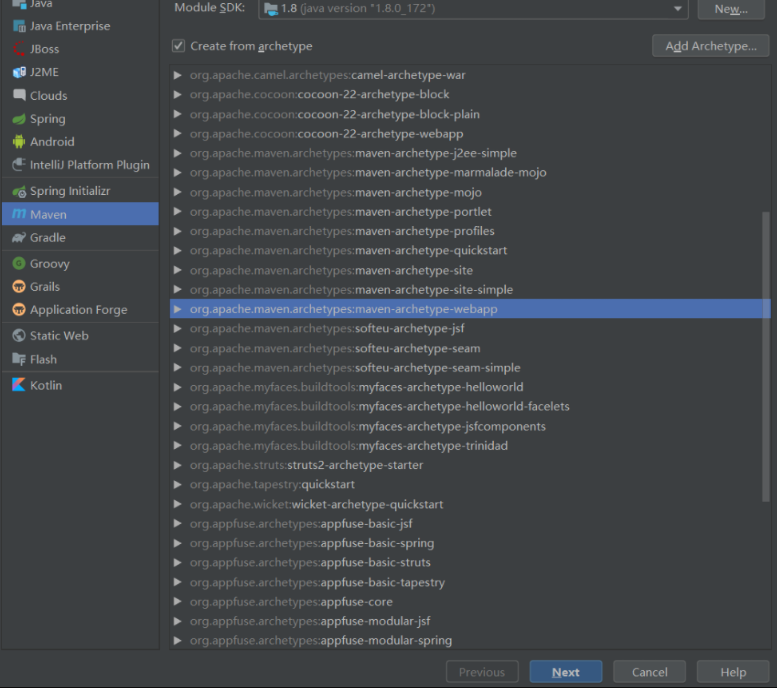Expand maven-archetype-j2ee-simple arrow
Screen dimensions: 777x688
(177, 153)
